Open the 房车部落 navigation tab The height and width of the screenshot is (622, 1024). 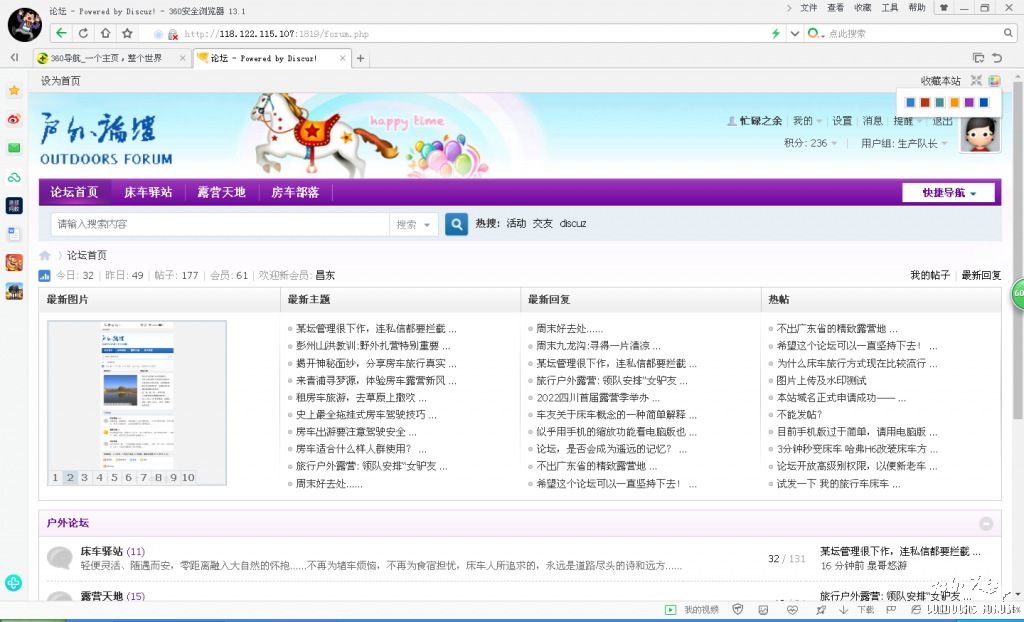click(295, 192)
